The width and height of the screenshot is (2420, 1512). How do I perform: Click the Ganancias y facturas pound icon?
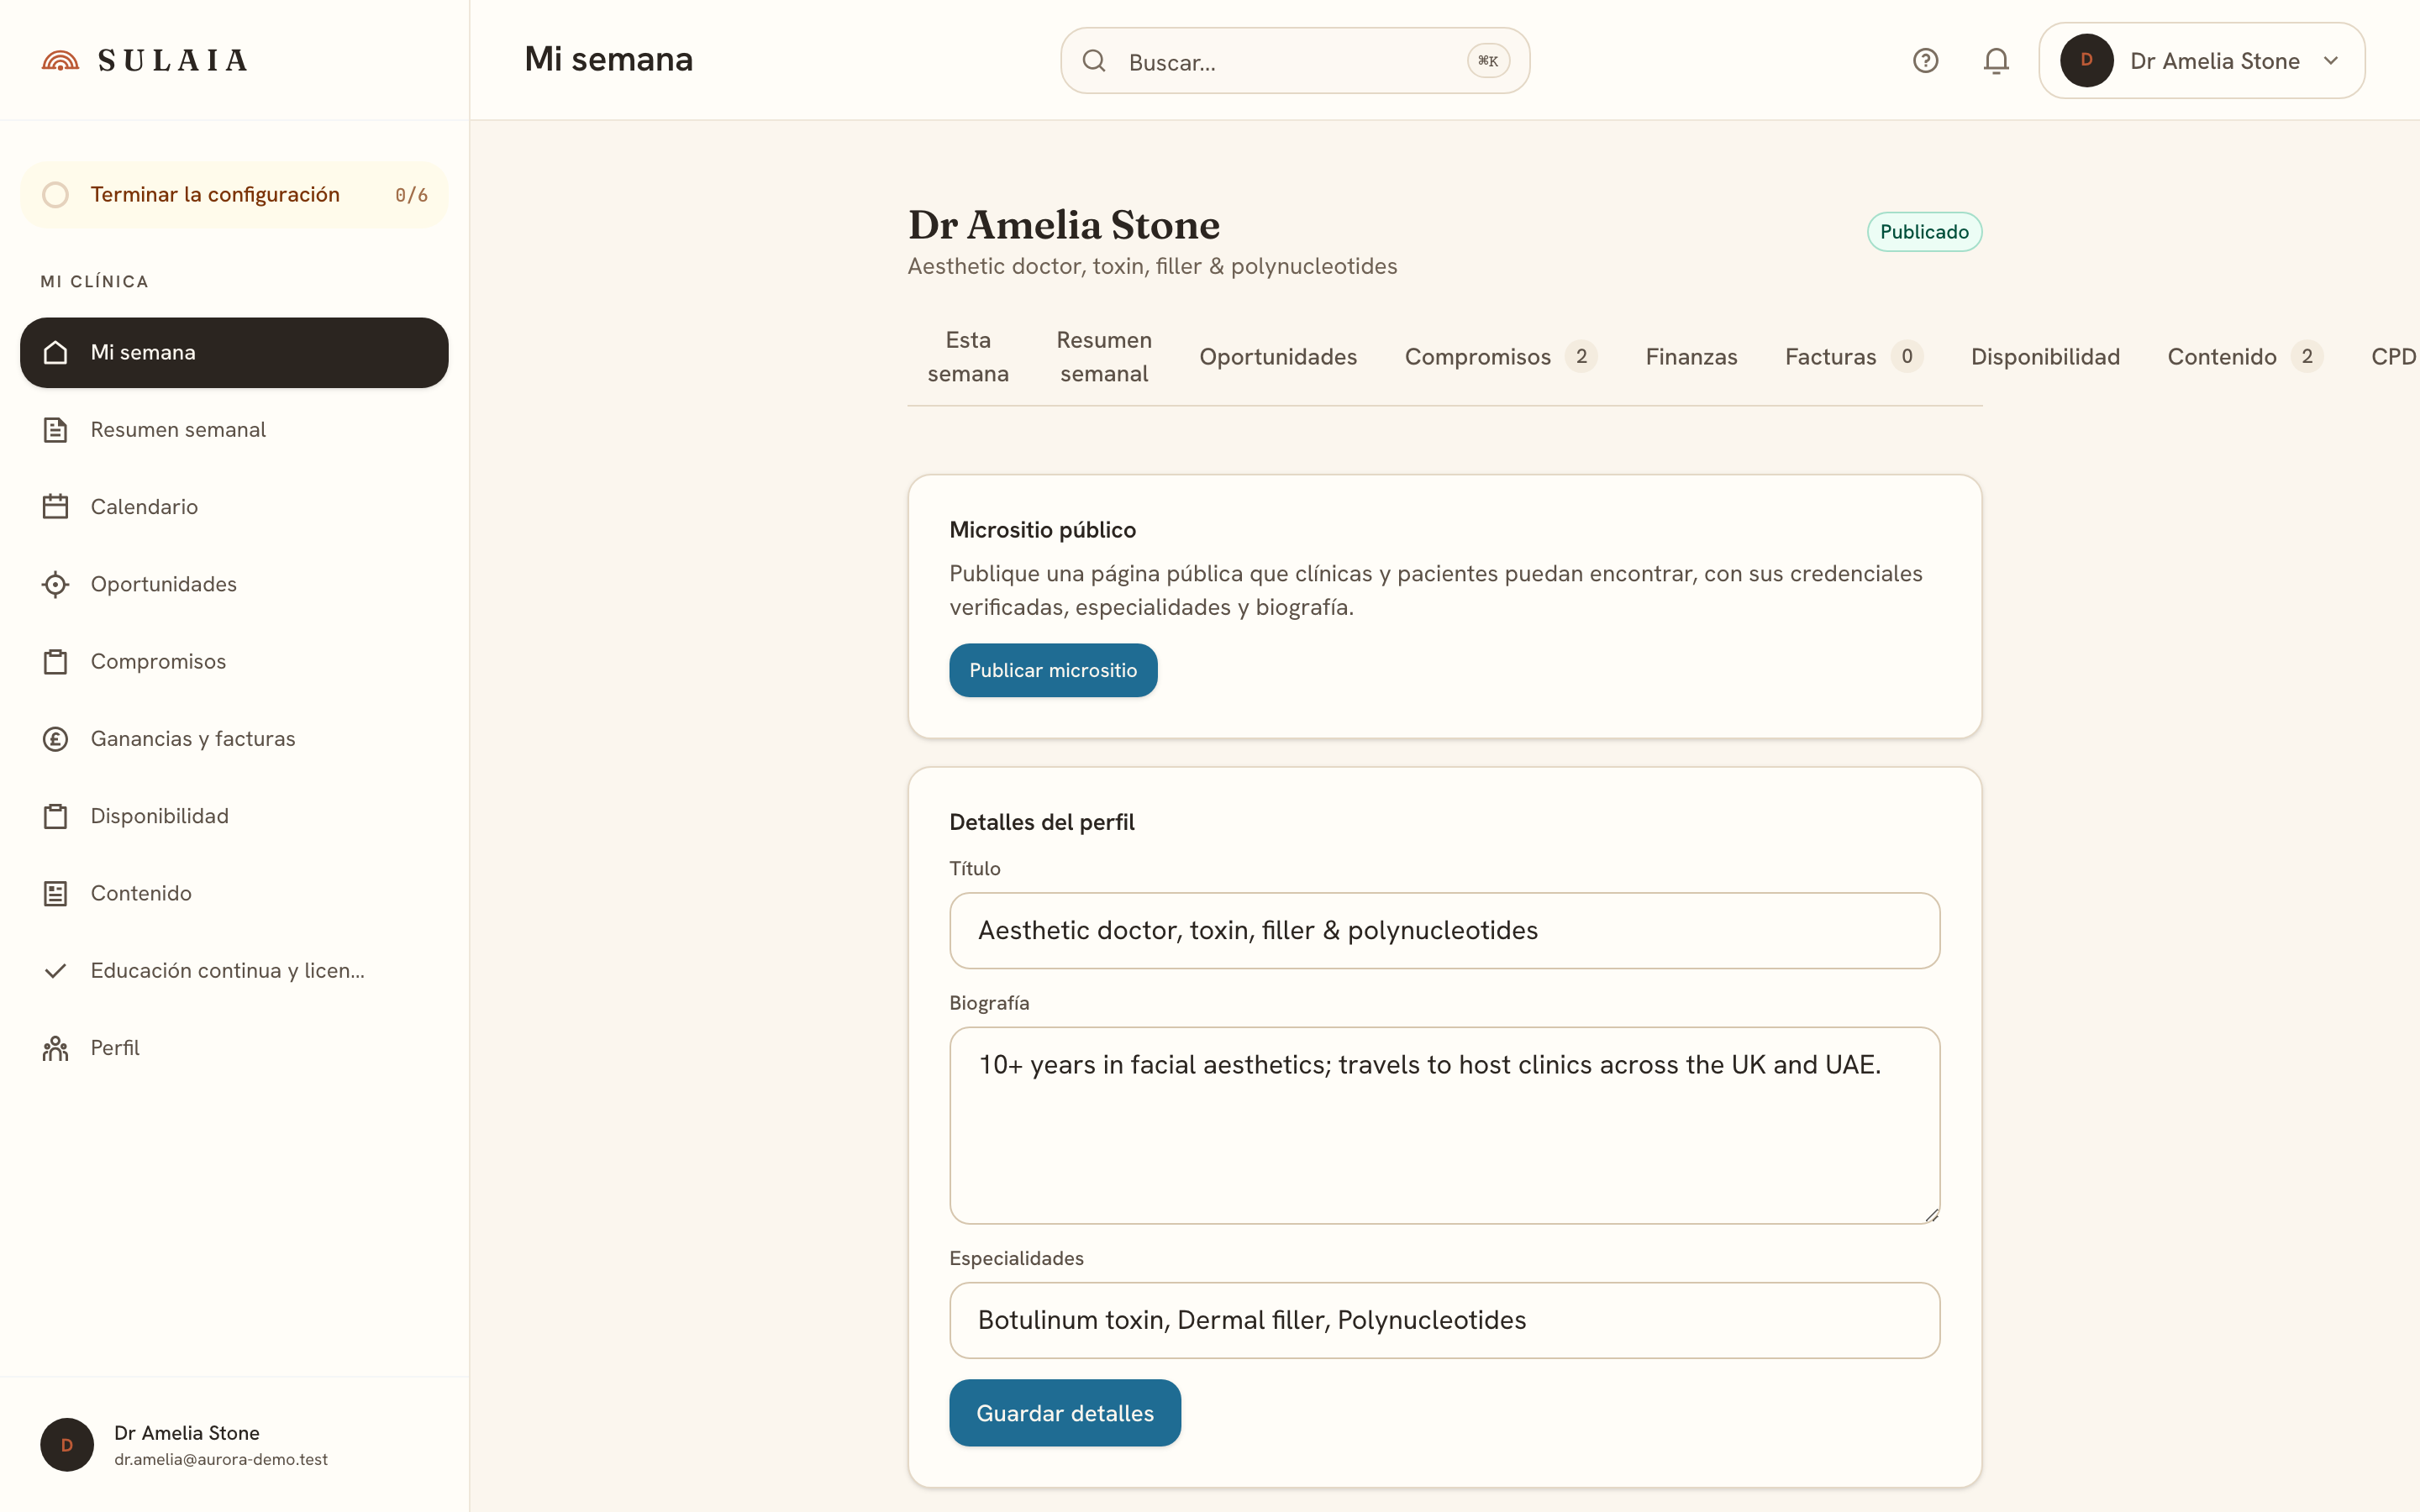coord(56,739)
